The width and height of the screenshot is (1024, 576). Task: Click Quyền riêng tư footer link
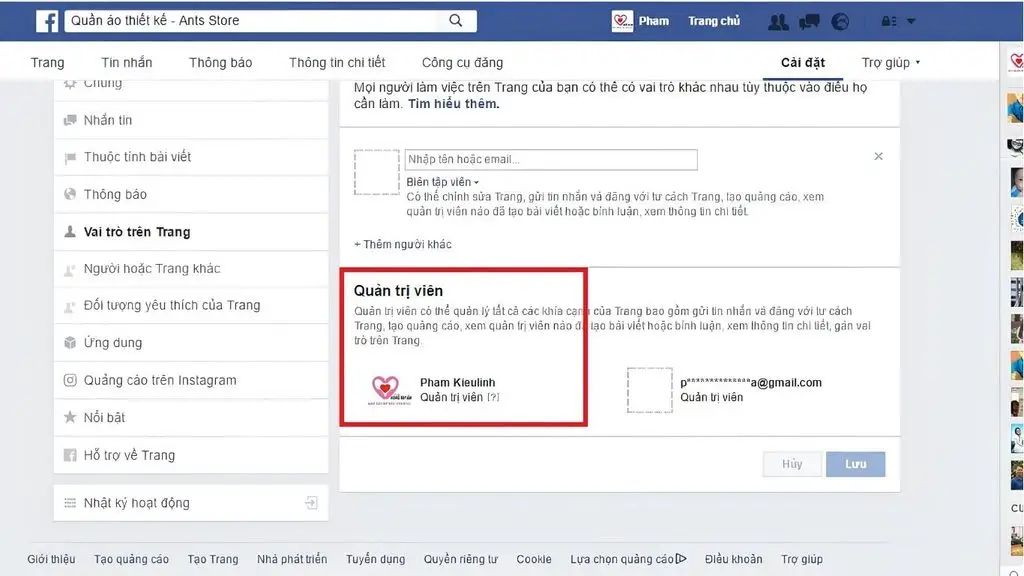[x=460, y=560]
